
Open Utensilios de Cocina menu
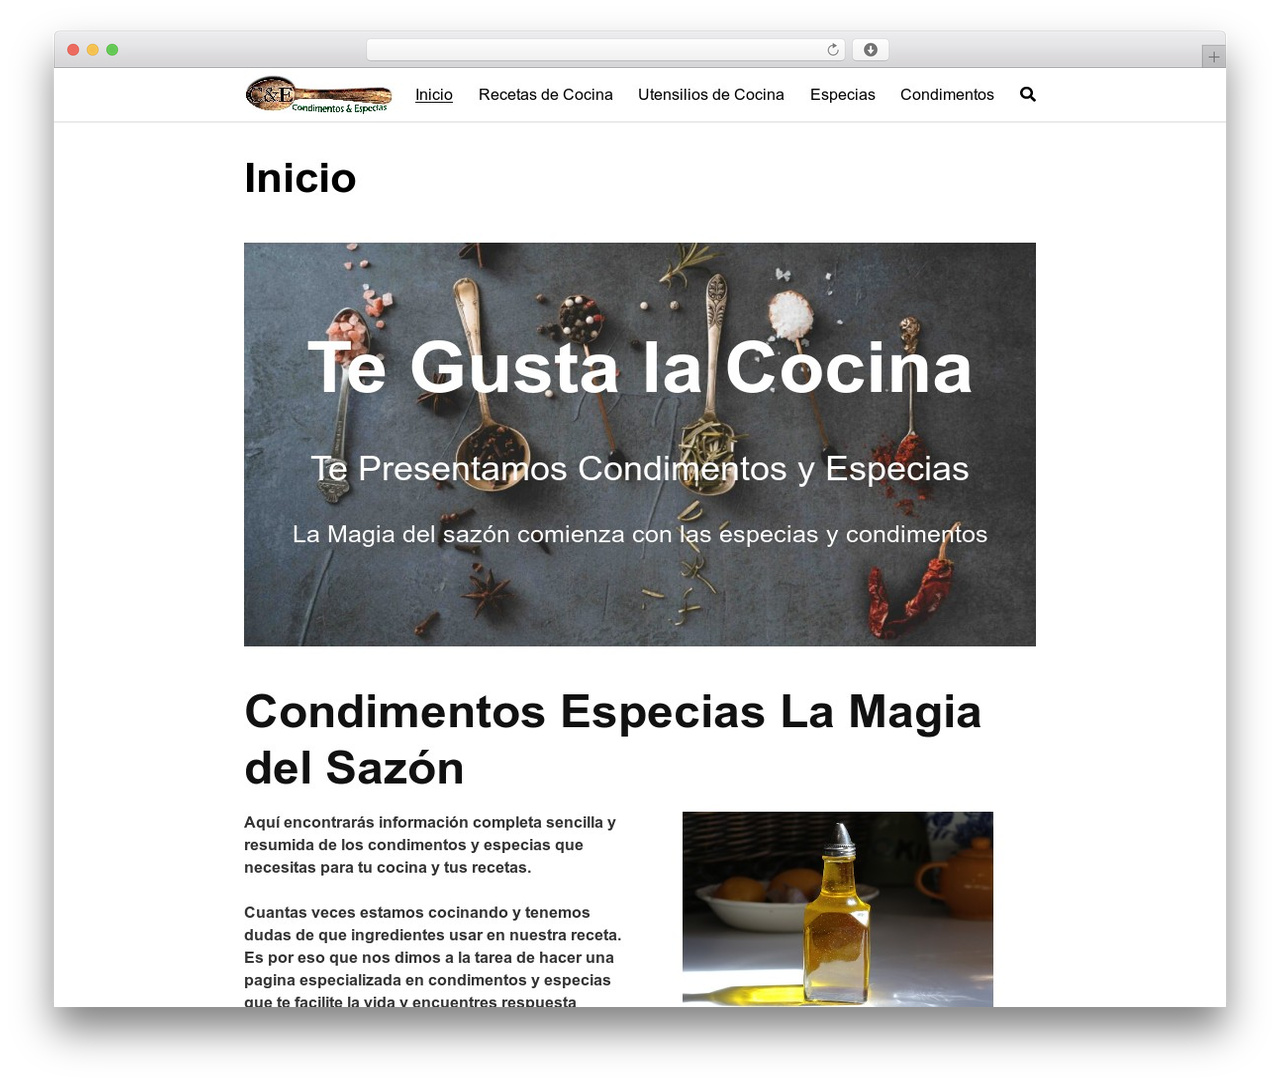pyautogui.click(x=711, y=94)
